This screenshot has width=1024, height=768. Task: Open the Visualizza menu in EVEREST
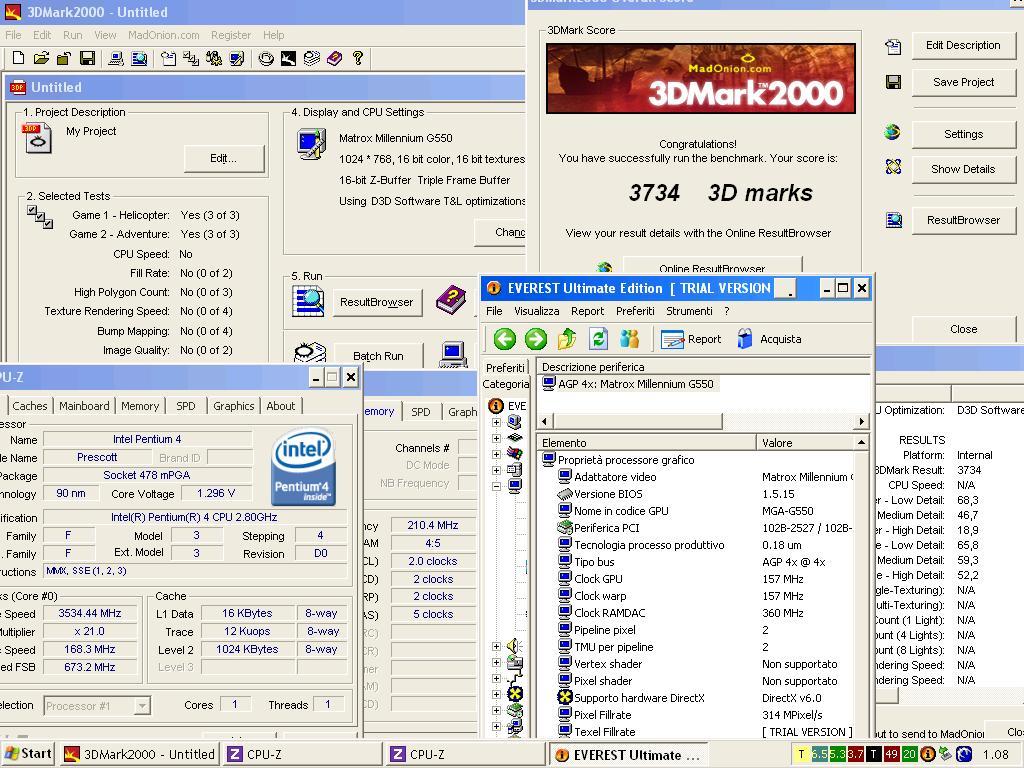click(536, 311)
